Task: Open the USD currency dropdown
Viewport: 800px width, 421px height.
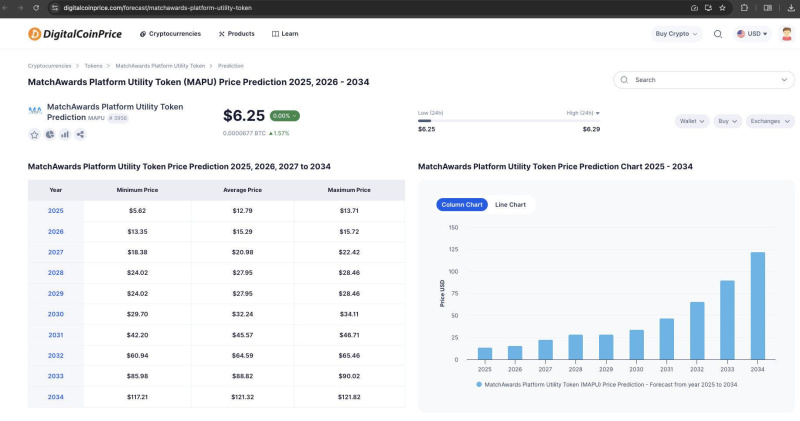Action: tap(752, 33)
